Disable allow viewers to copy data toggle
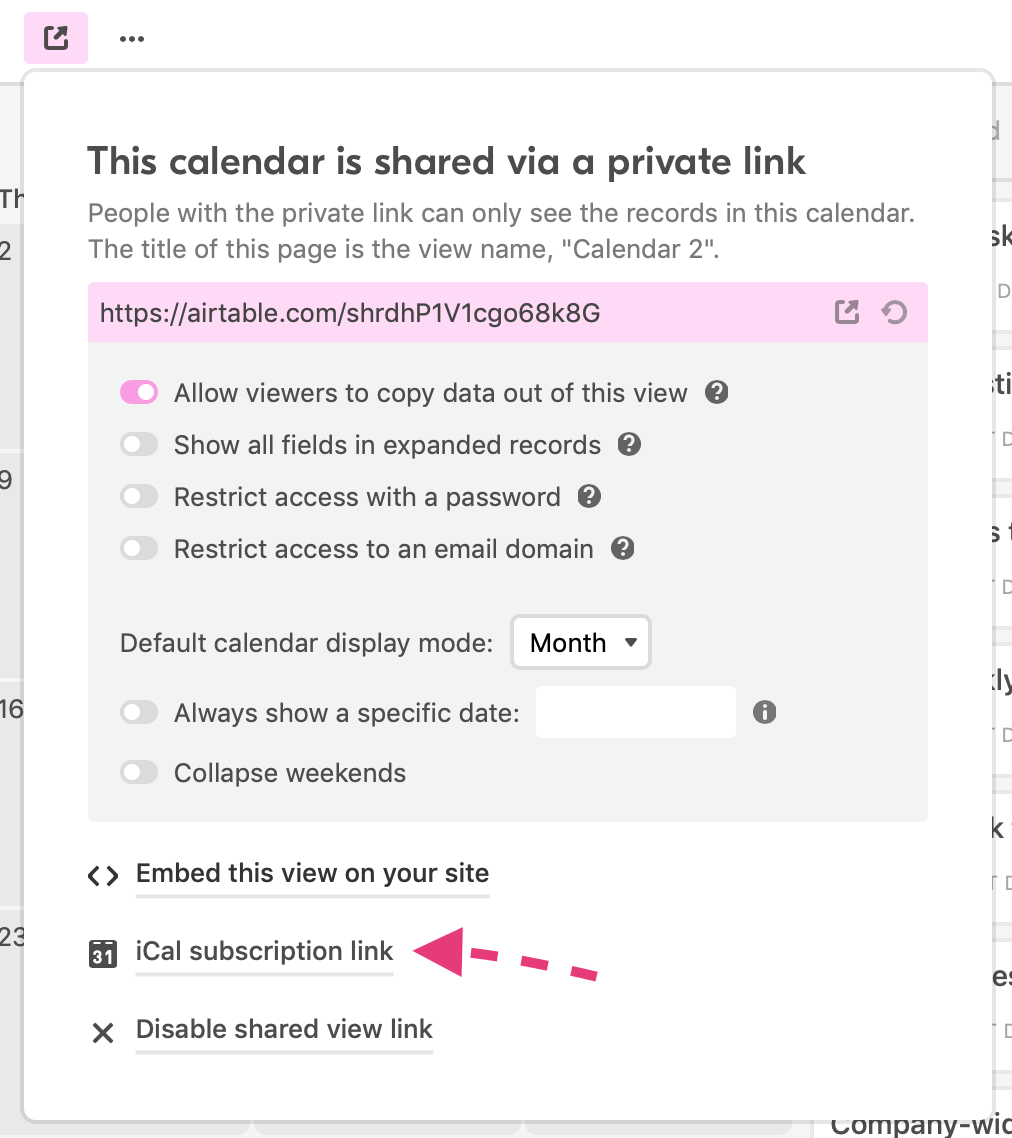Image resolution: width=1012 pixels, height=1138 pixels. click(x=139, y=393)
